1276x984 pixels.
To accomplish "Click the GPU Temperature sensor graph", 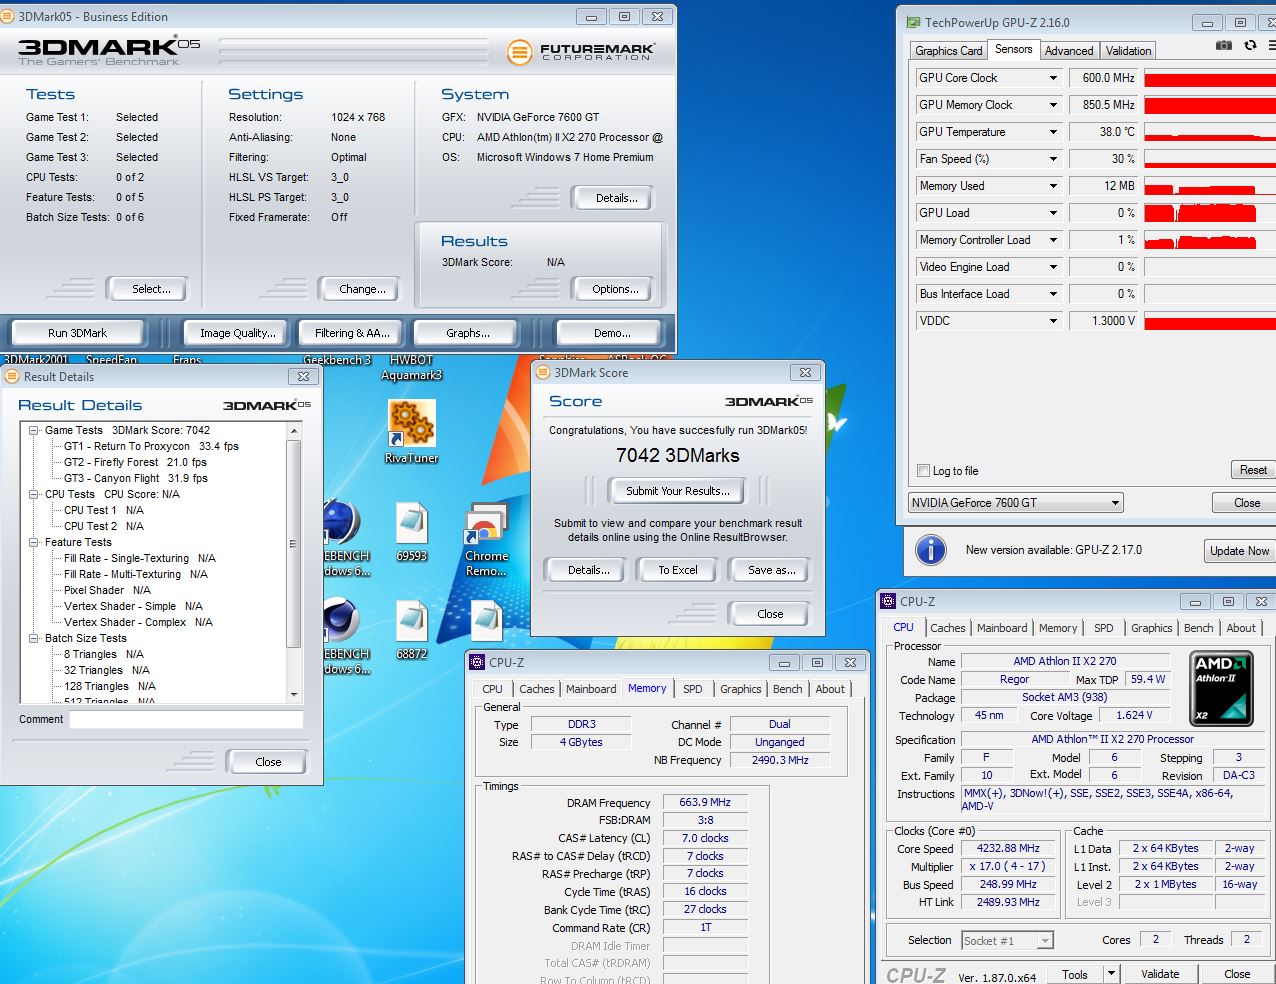I will 1209,132.
